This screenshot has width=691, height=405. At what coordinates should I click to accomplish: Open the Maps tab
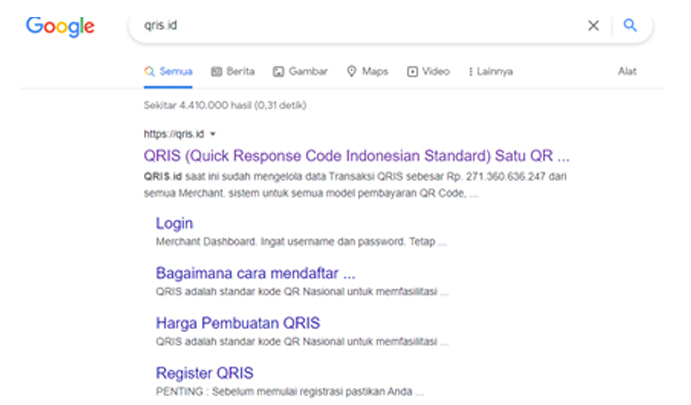click(x=368, y=71)
